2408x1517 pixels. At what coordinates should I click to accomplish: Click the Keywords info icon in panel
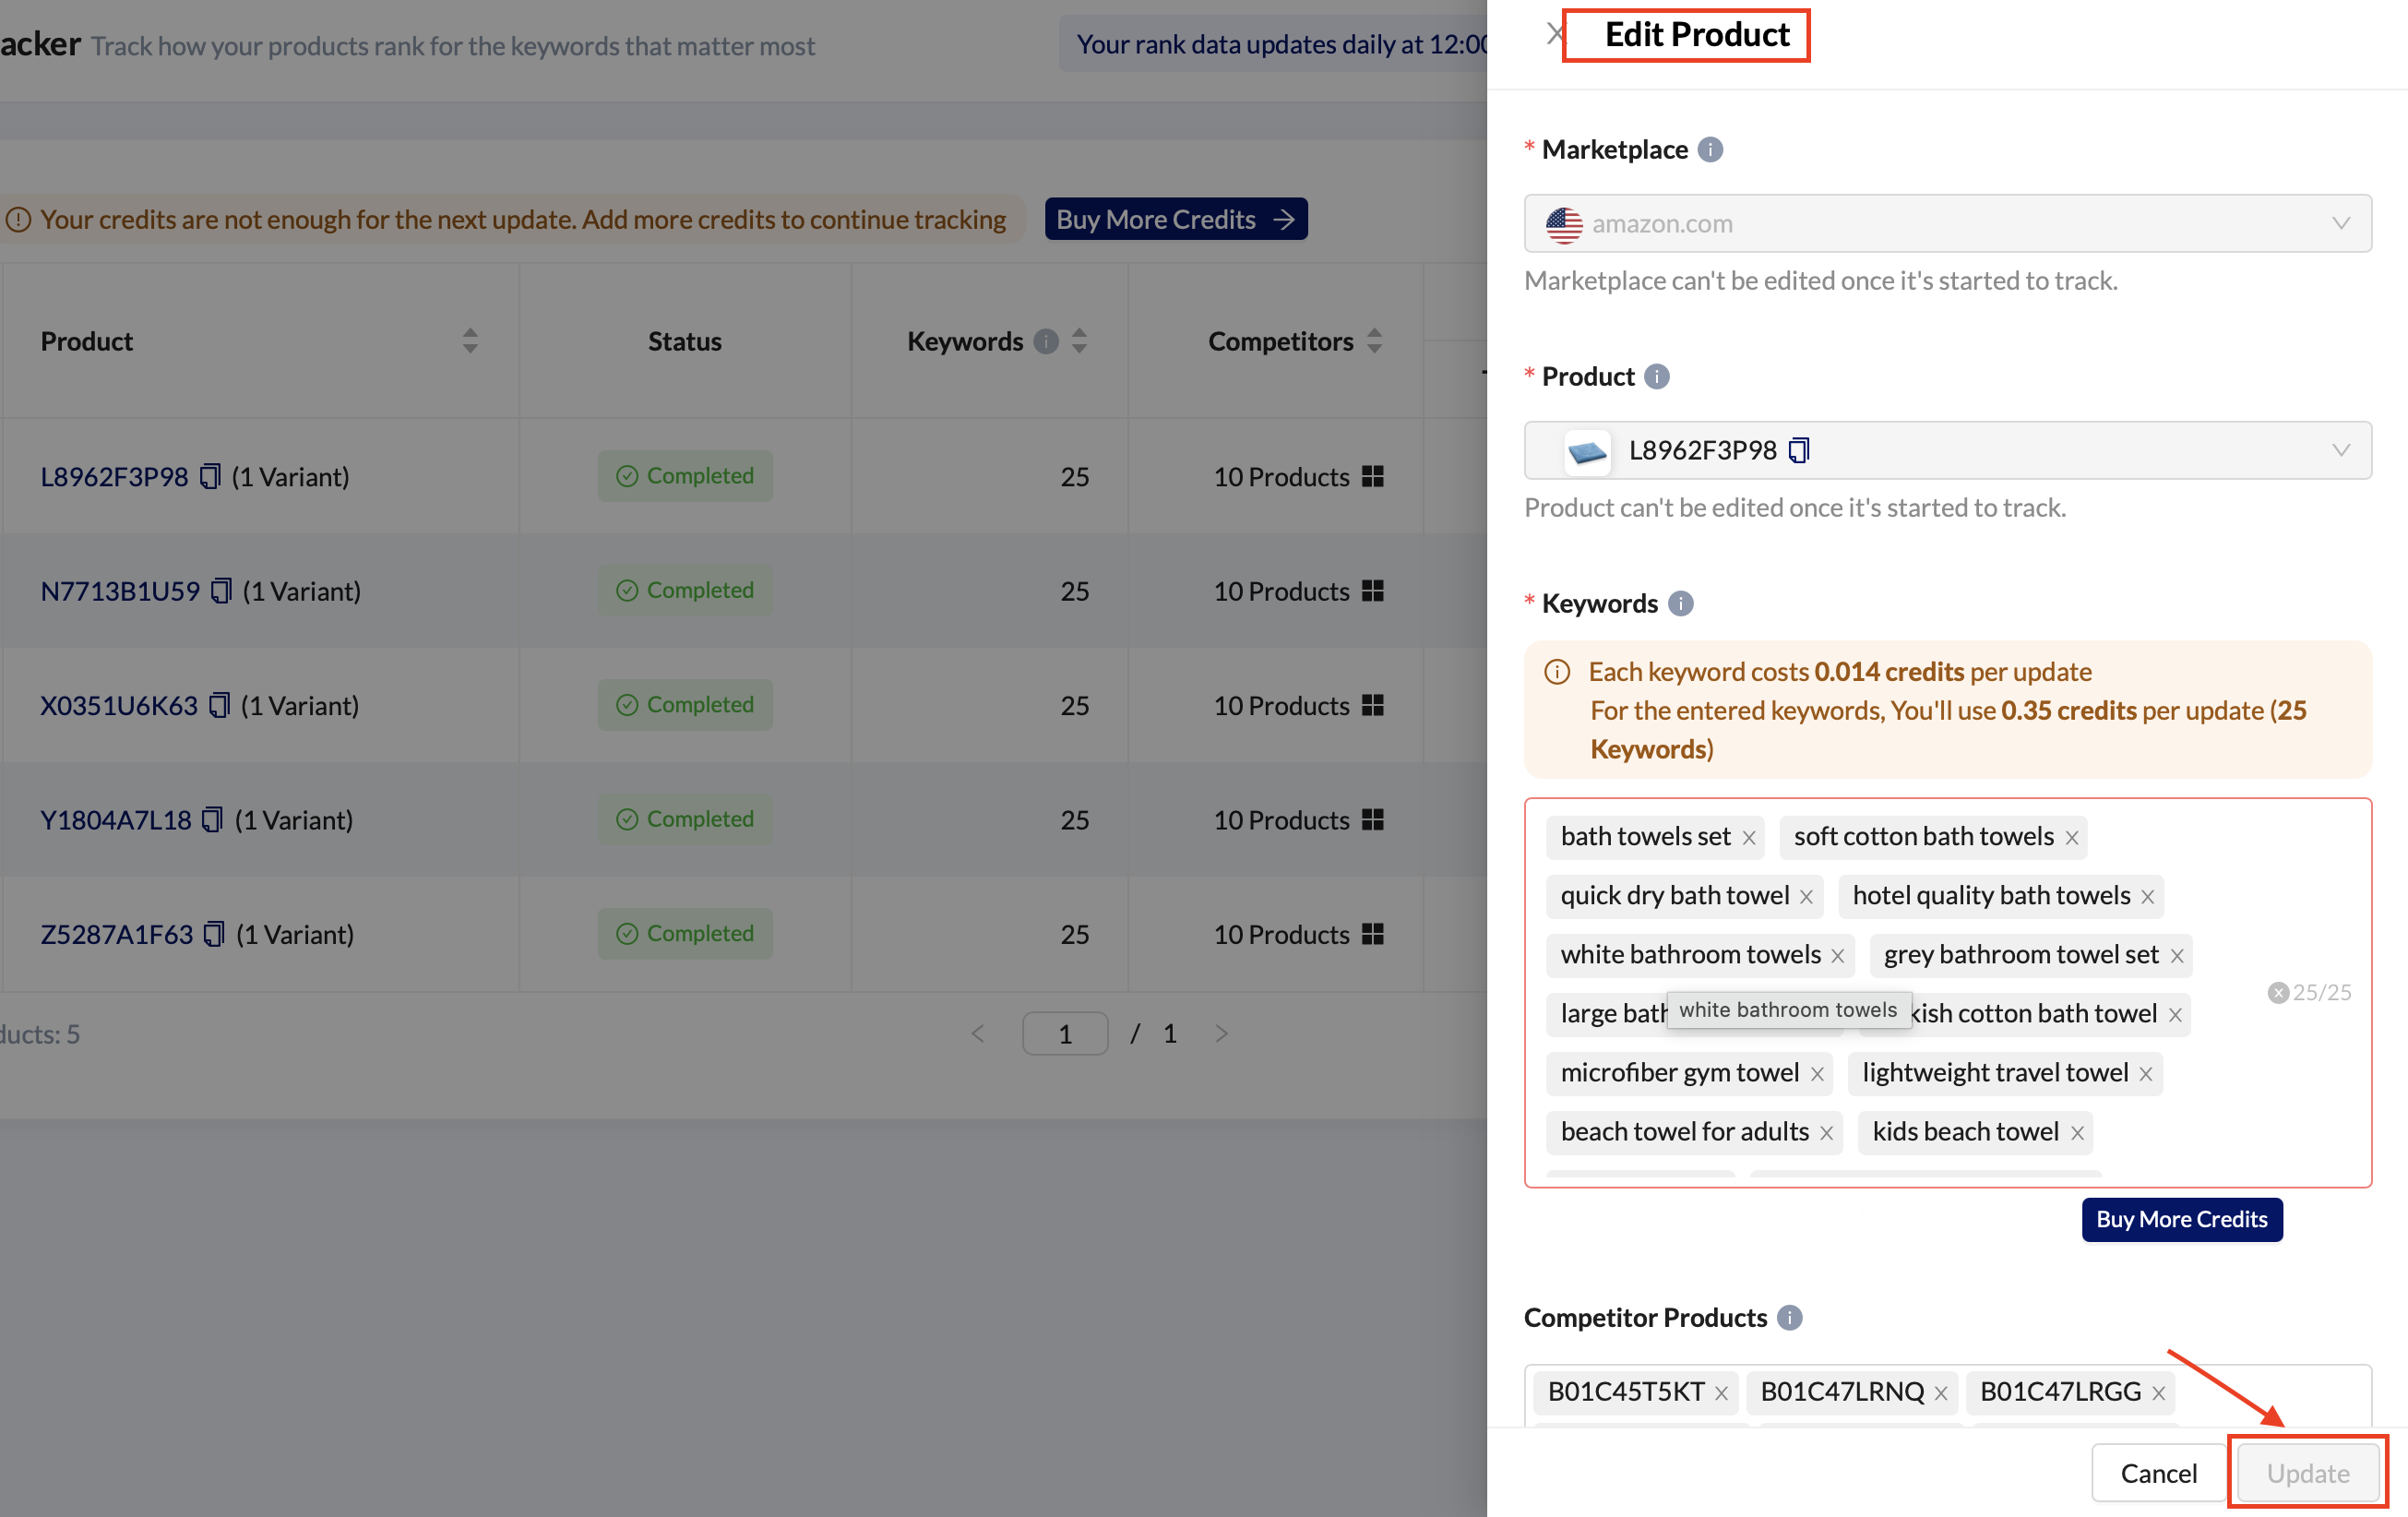coord(1680,604)
